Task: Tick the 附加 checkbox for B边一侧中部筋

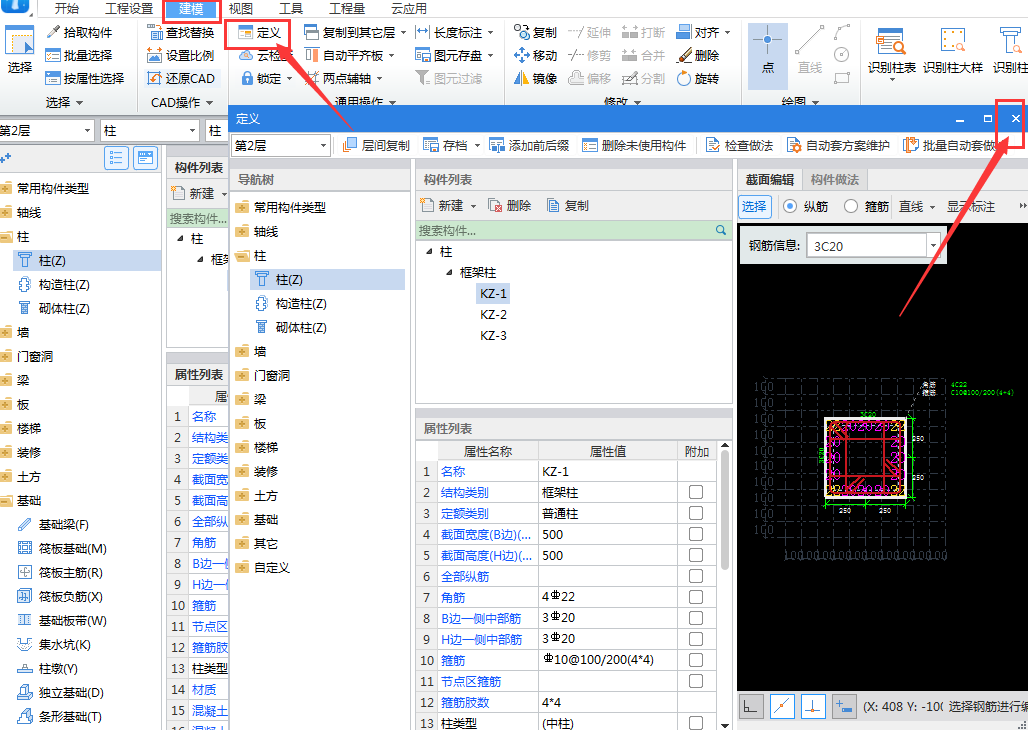Action: point(696,618)
